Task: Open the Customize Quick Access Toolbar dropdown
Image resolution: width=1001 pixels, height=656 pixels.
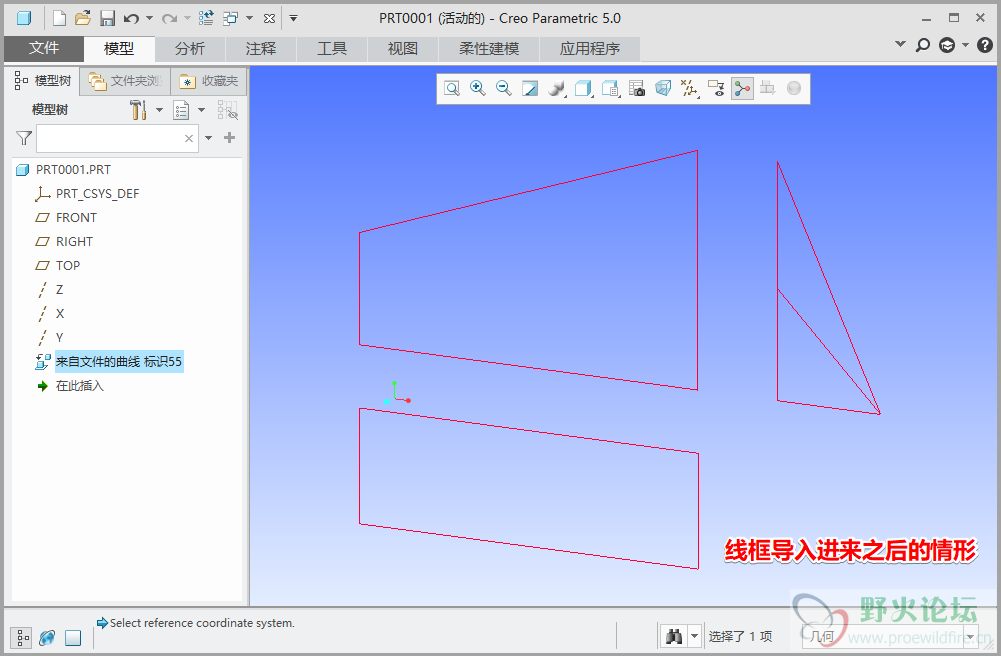Action: [293, 18]
